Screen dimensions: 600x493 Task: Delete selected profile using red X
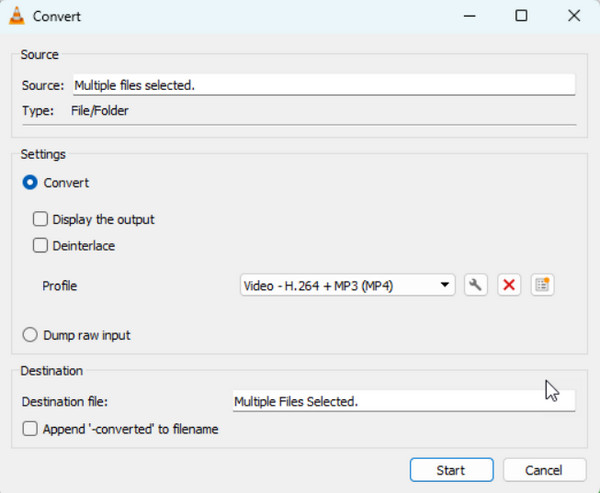pos(509,285)
